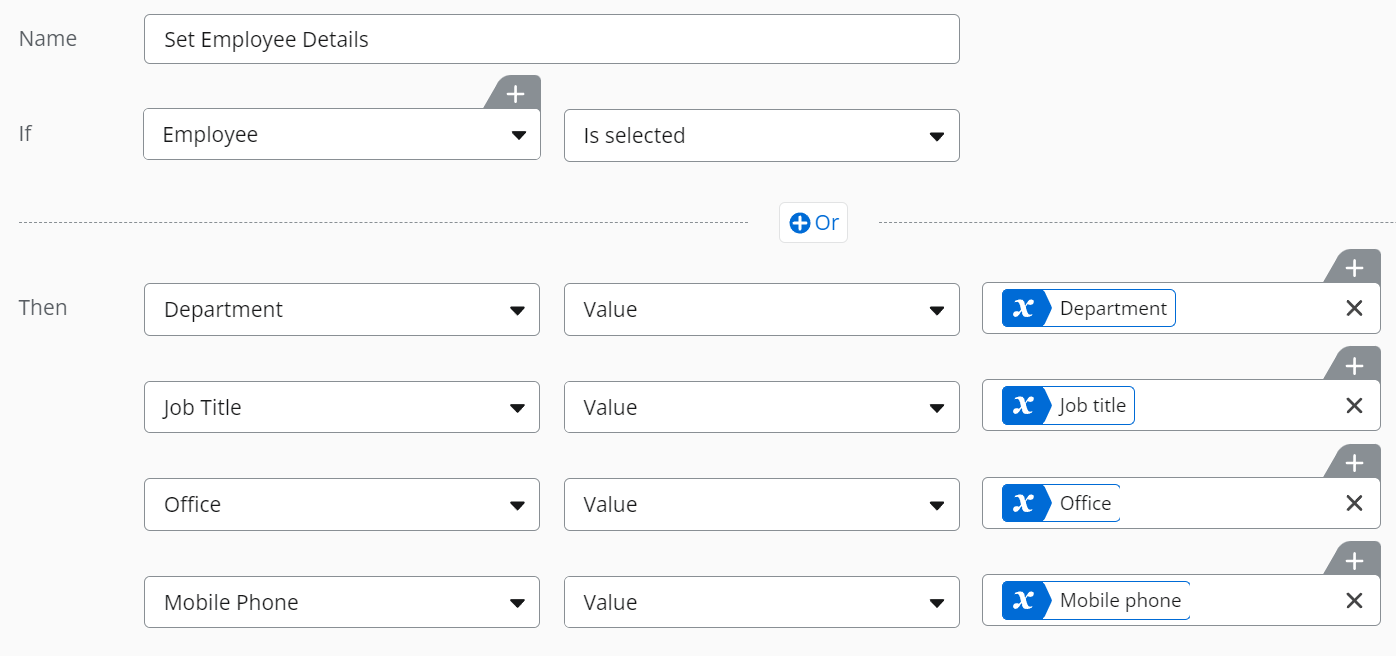Viewport: 1396px width, 656px height.
Task: Remove the Job title value with X
Action: click(1354, 405)
